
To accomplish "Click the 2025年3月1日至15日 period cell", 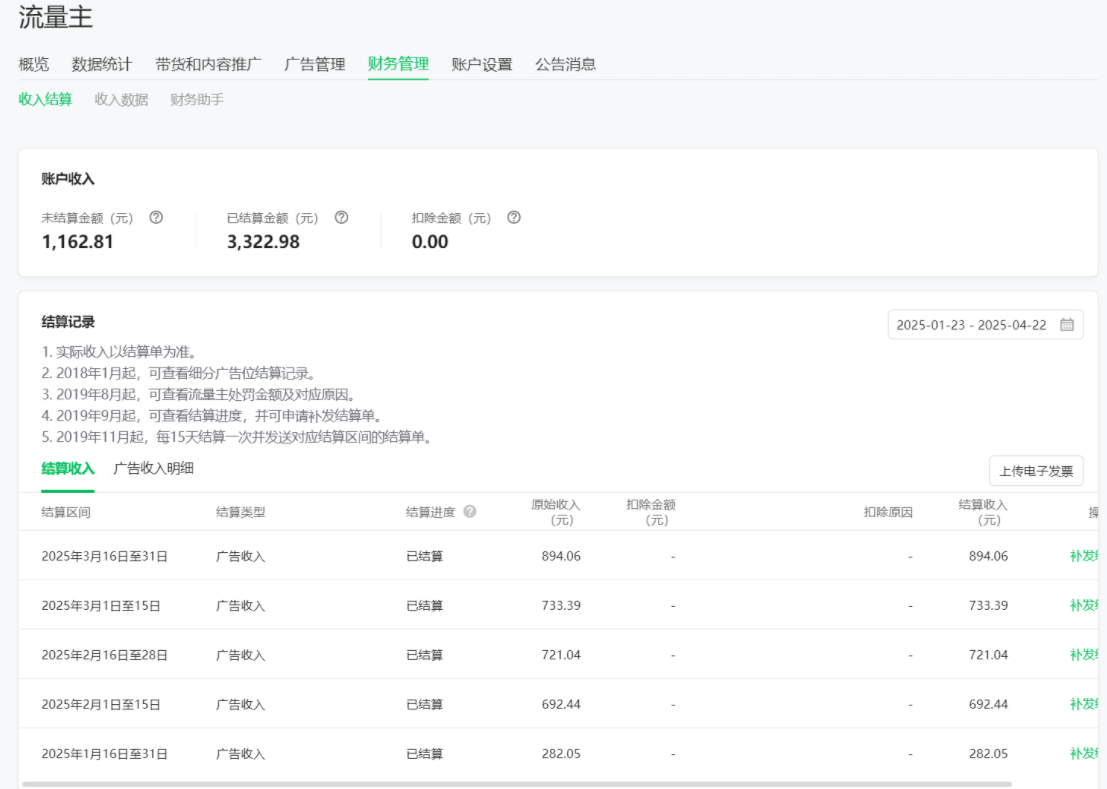I will pyautogui.click(x=101, y=606).
